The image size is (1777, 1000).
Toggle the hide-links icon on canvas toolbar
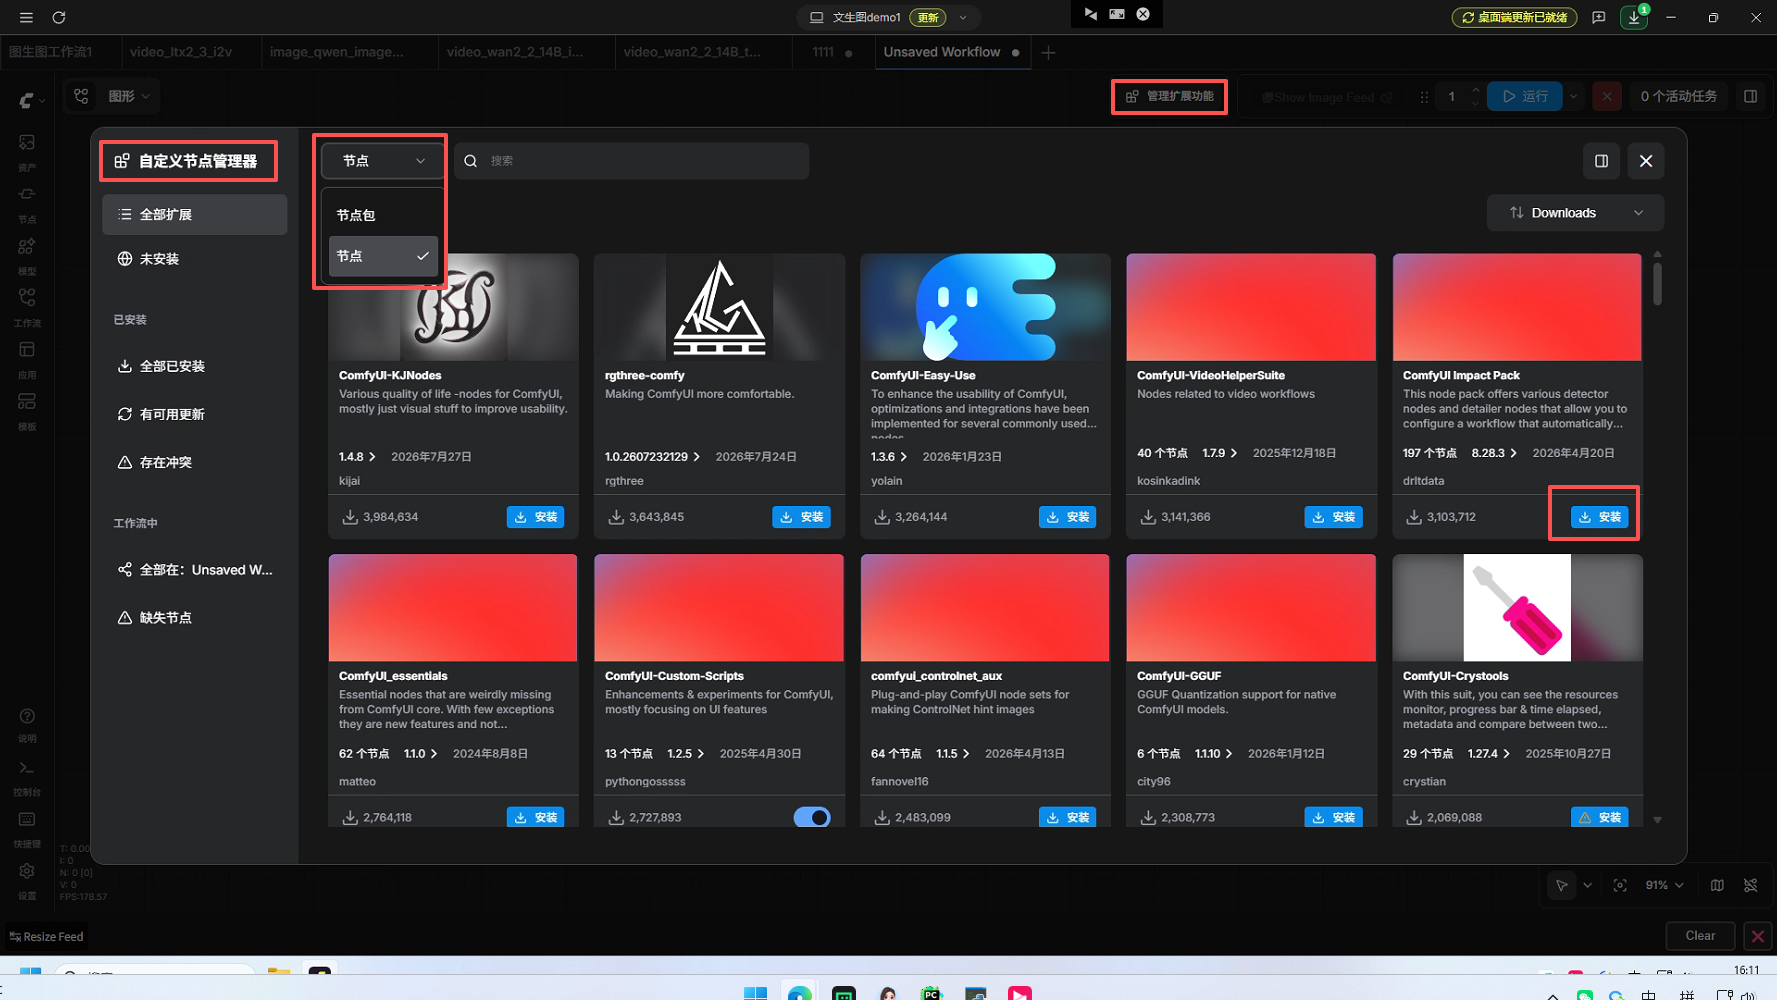coord(1751,885)
